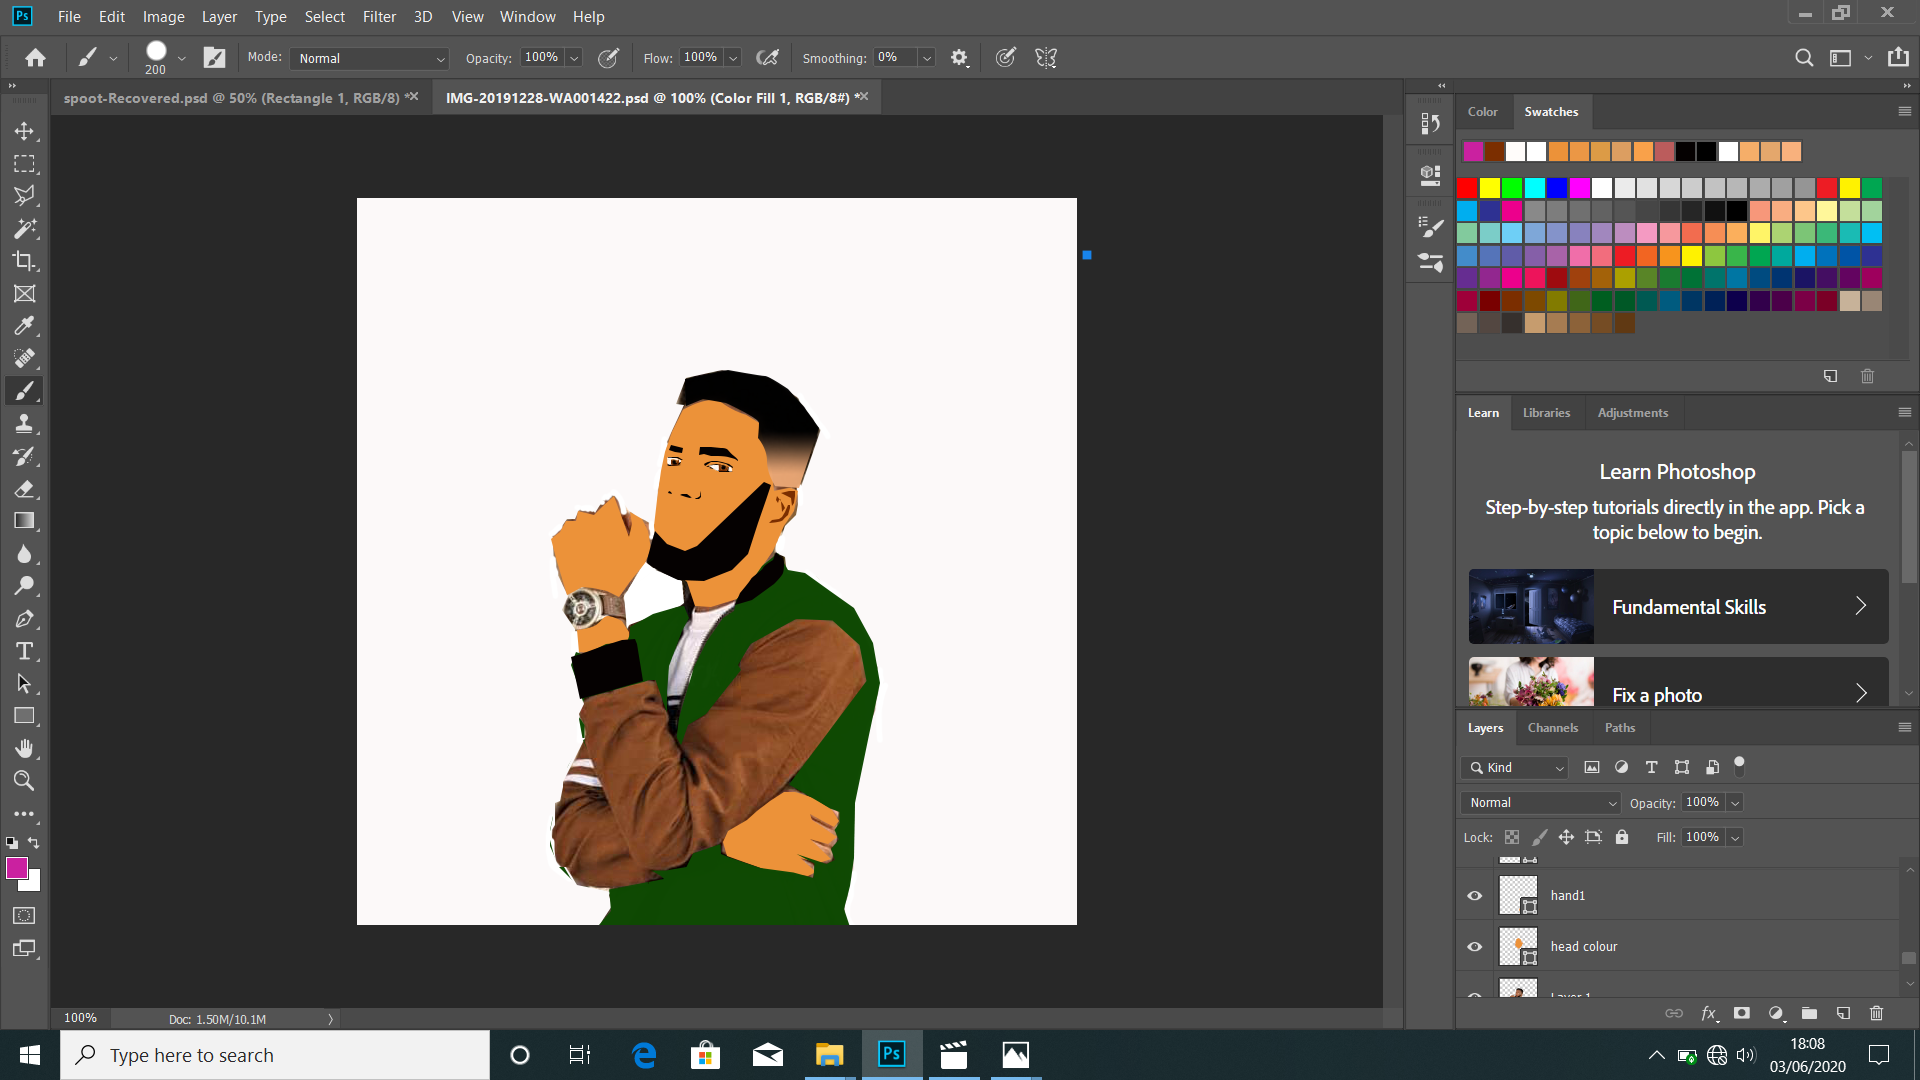Select the Eraser tool
Viewport: 1920px width, 1080px height.
click(x=24, y=488)
